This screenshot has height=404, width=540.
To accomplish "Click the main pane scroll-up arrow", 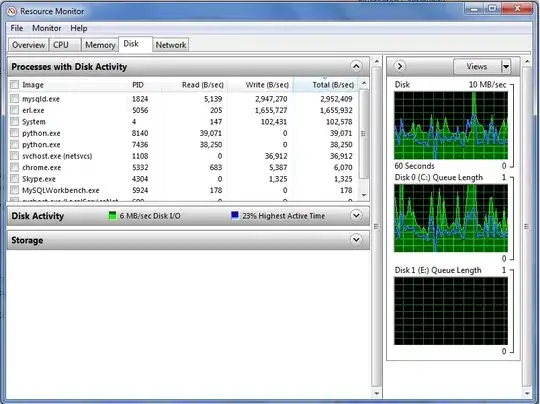I will click(376, 62).
